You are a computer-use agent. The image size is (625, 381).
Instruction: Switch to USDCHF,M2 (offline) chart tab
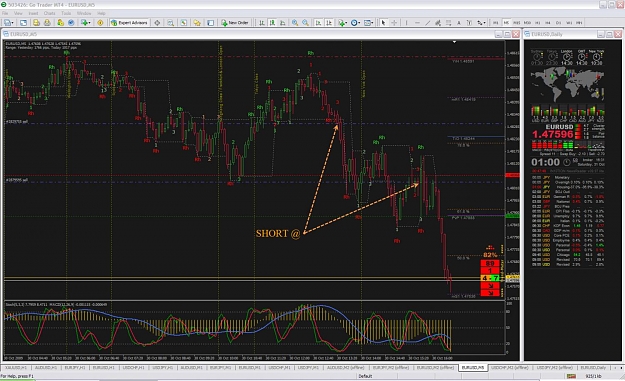(x=510, y=367)
